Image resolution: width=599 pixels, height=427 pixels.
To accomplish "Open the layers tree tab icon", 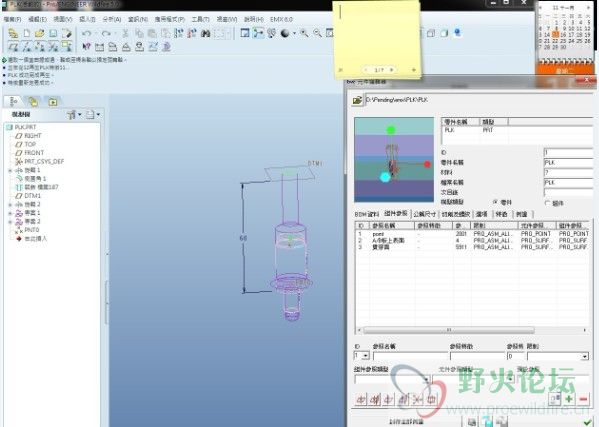I will coord(33,102).
